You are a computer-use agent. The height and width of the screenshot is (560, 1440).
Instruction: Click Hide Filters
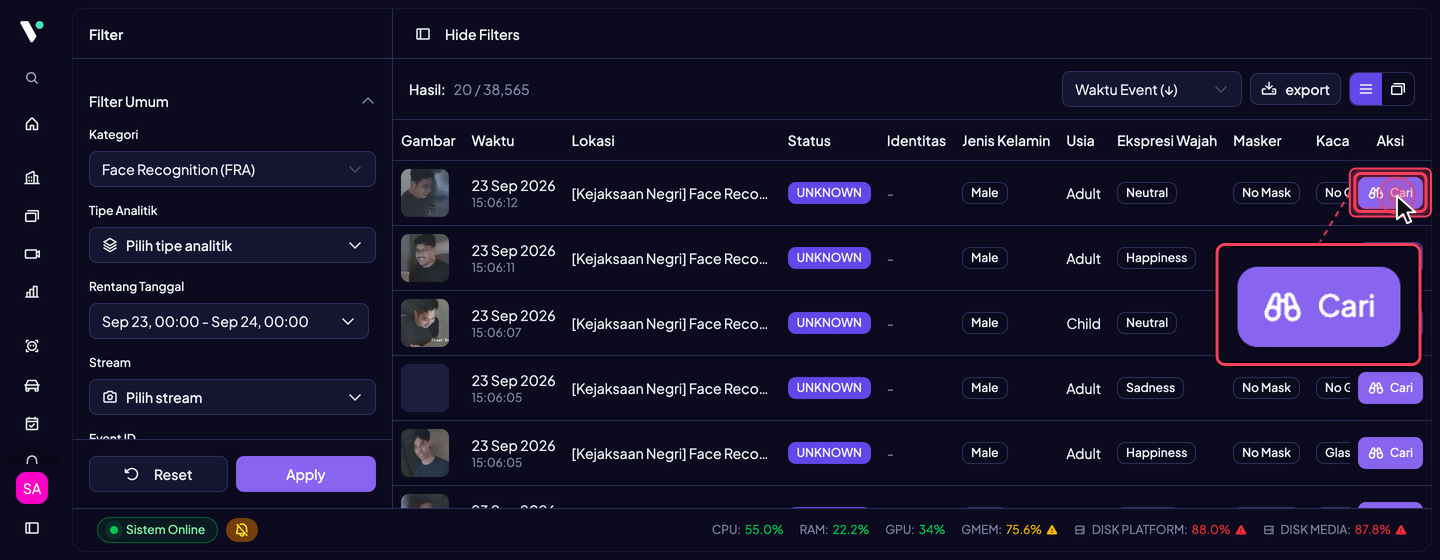pos(482,34)
